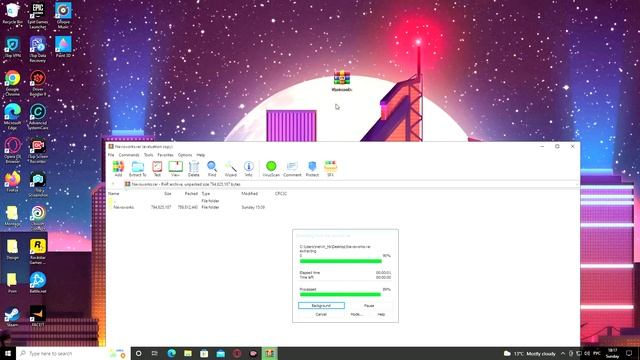
Task: Start VirusScan from the toolbar
Action: point(271,169)
